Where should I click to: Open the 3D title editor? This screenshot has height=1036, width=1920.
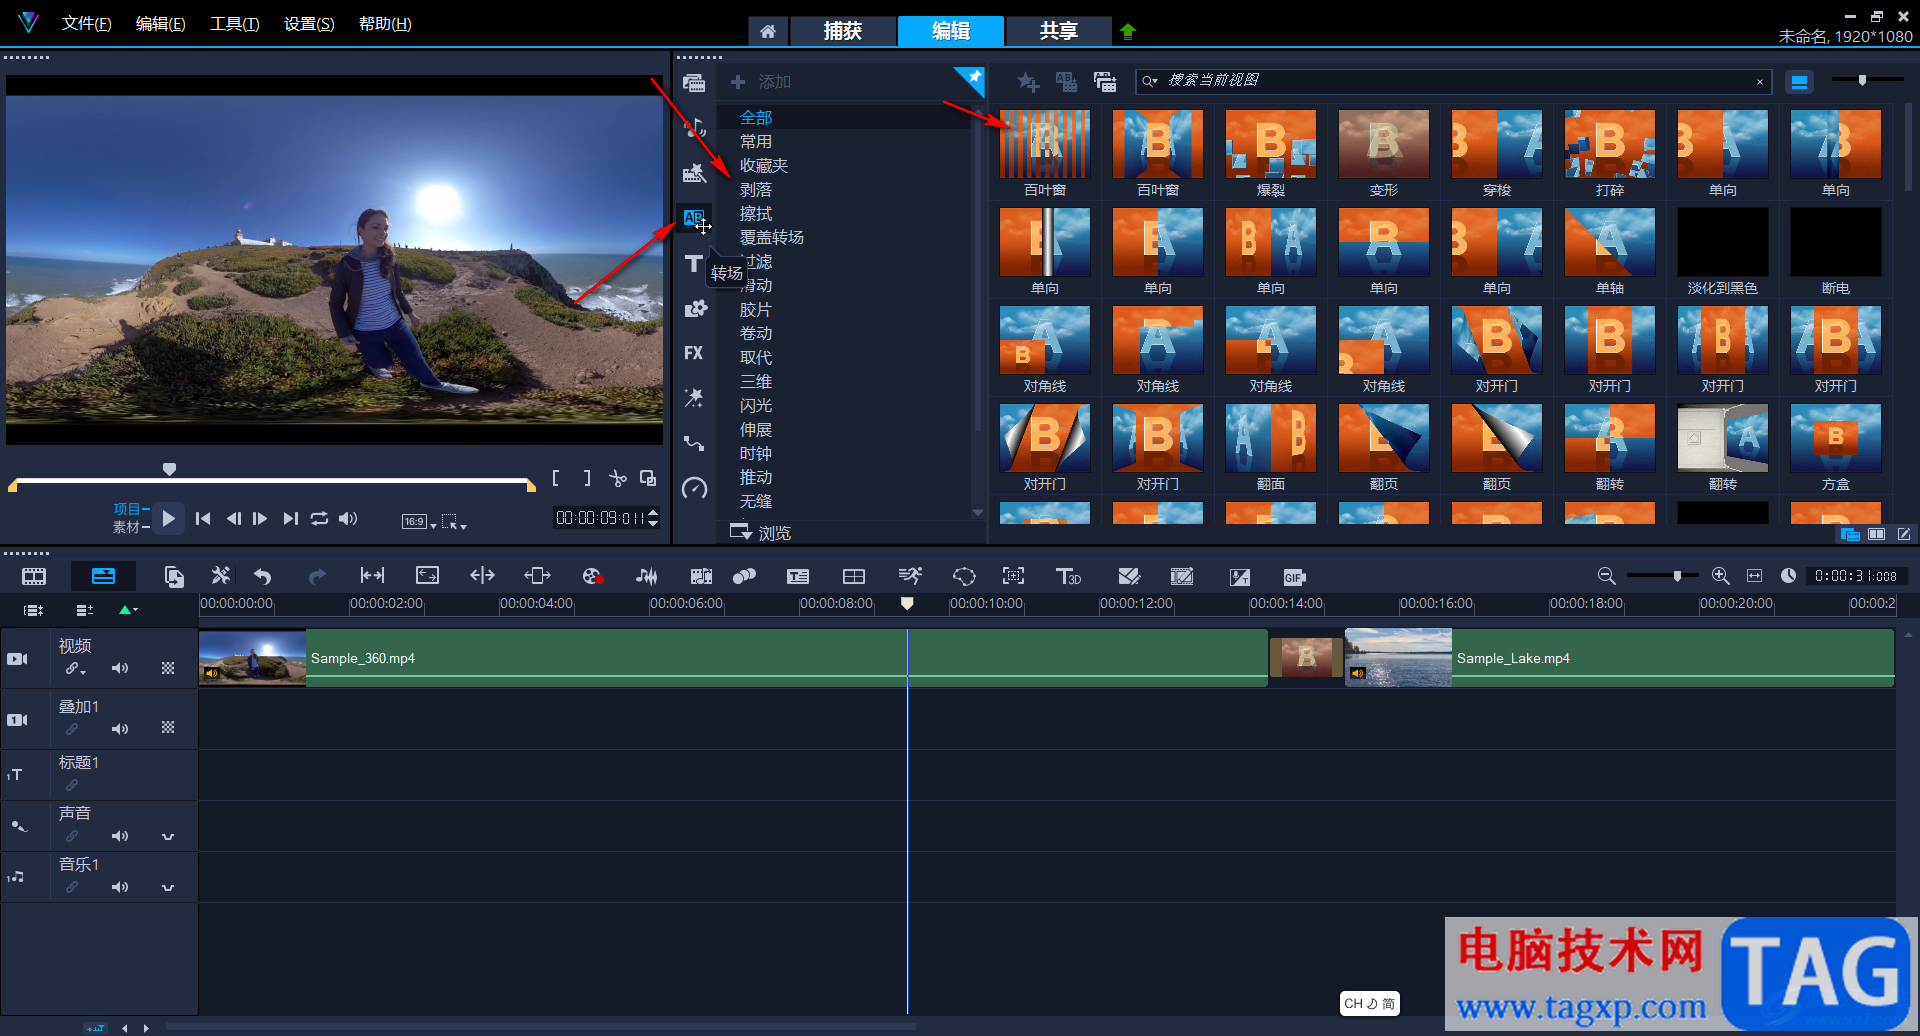click(x=1068, y=576)
